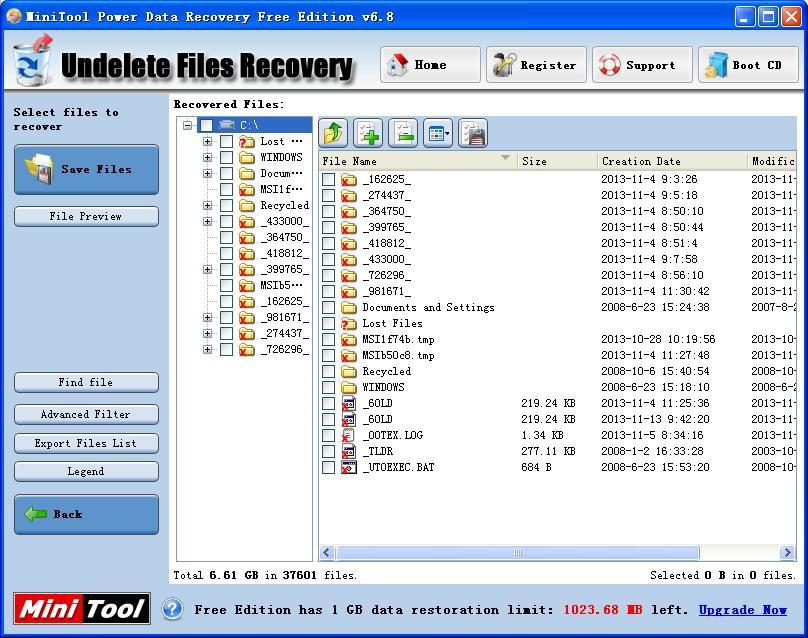Image resolution: width=808 pixels, height=638 pixels.
Task: Expand the Docum... node in tree
Action: (x=207, y=173)
